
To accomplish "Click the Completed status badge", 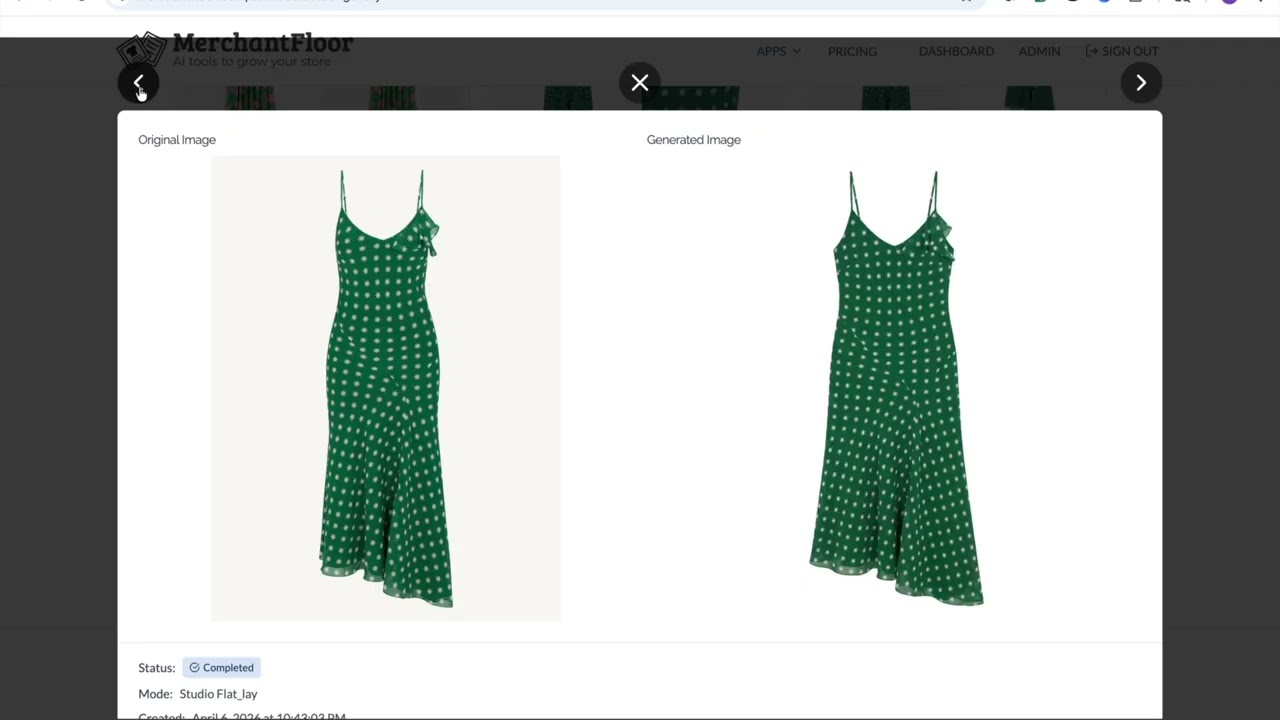I will pyautogui.click(x=221, y=667).
